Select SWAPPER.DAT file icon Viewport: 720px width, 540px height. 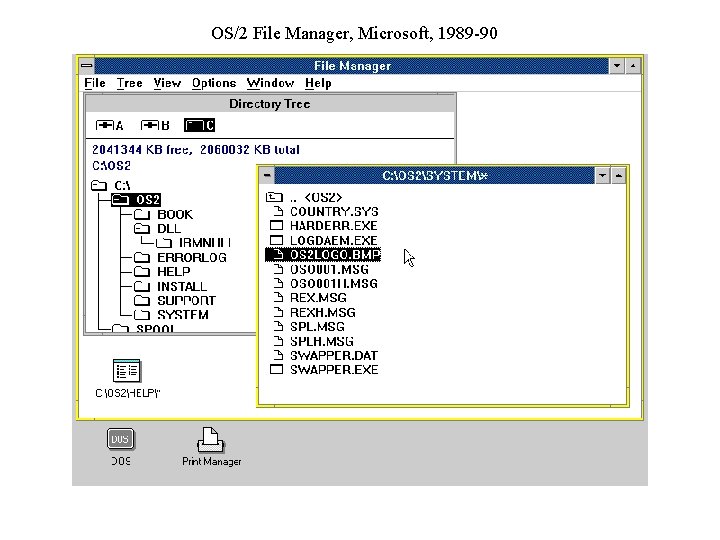point(278,355)
